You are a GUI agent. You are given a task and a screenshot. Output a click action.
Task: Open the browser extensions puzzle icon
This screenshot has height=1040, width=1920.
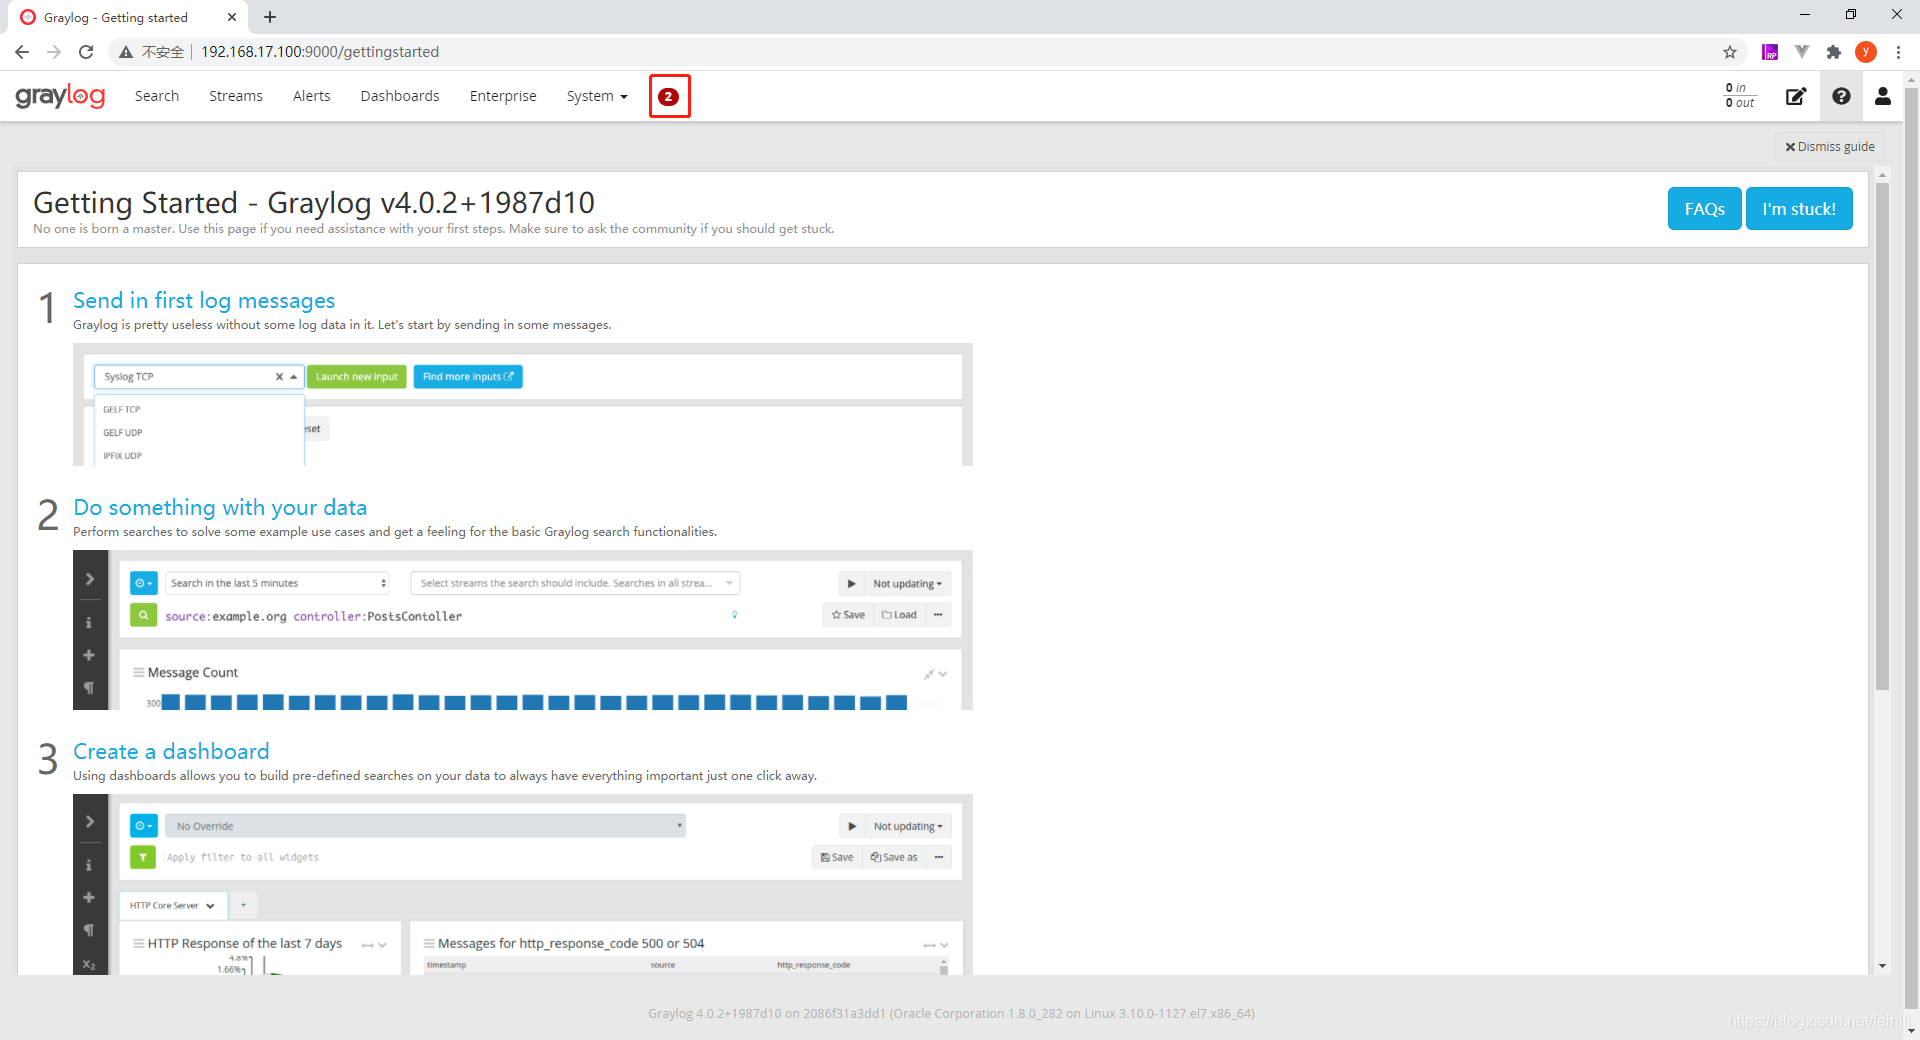[1834, 52]
